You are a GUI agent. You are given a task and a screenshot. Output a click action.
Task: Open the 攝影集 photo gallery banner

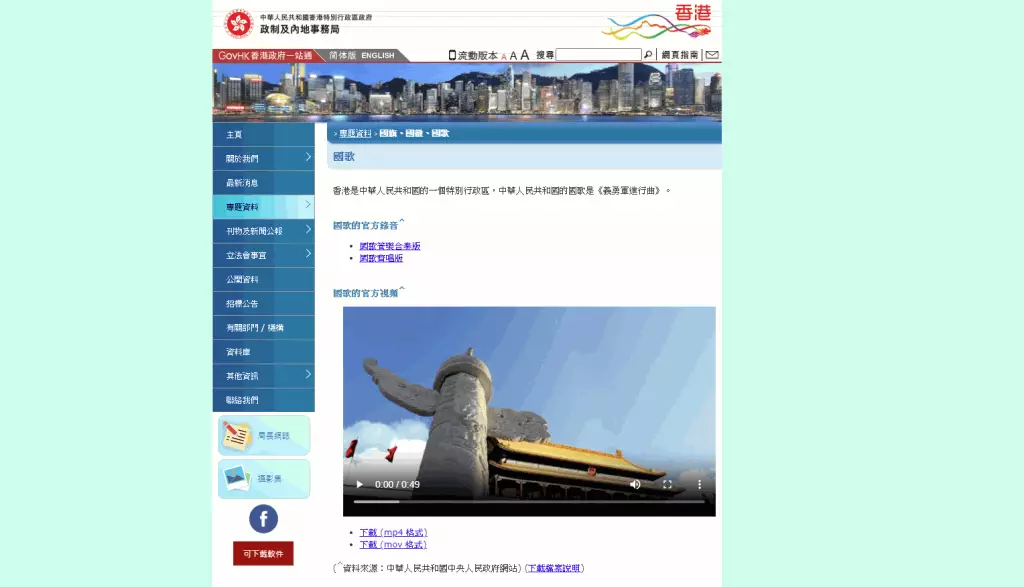point(264,479)
